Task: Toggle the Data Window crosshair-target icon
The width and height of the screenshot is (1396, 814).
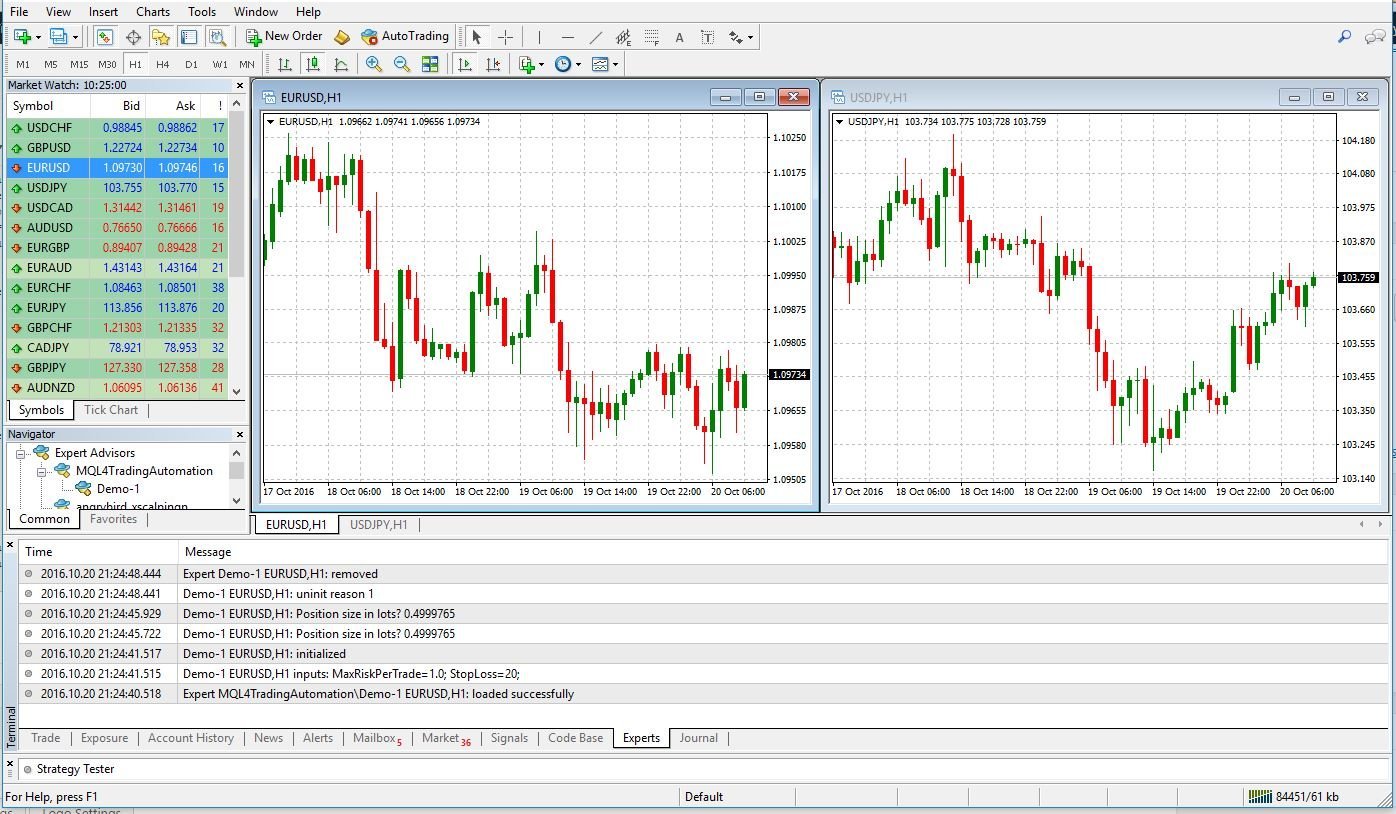Action: (132, 37)
